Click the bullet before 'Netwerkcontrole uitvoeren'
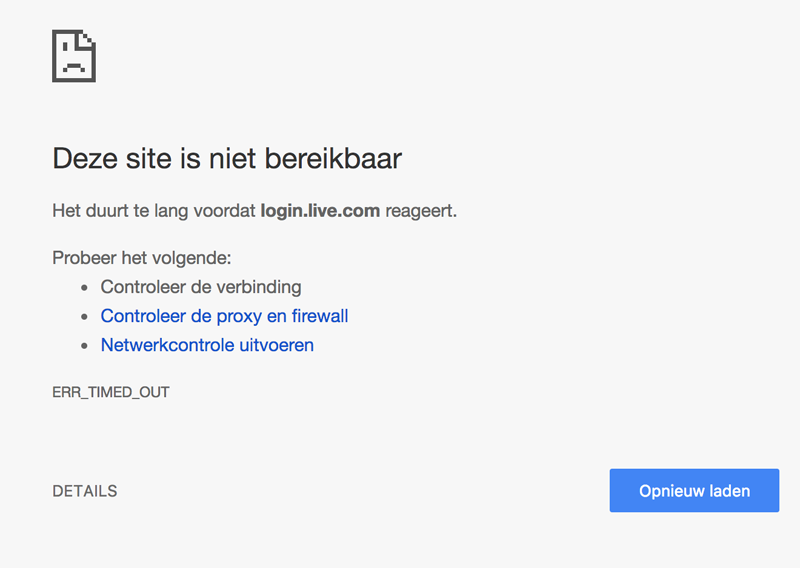Image resolution: width=800 pixels, height=568 pixels. click(84, 346)
